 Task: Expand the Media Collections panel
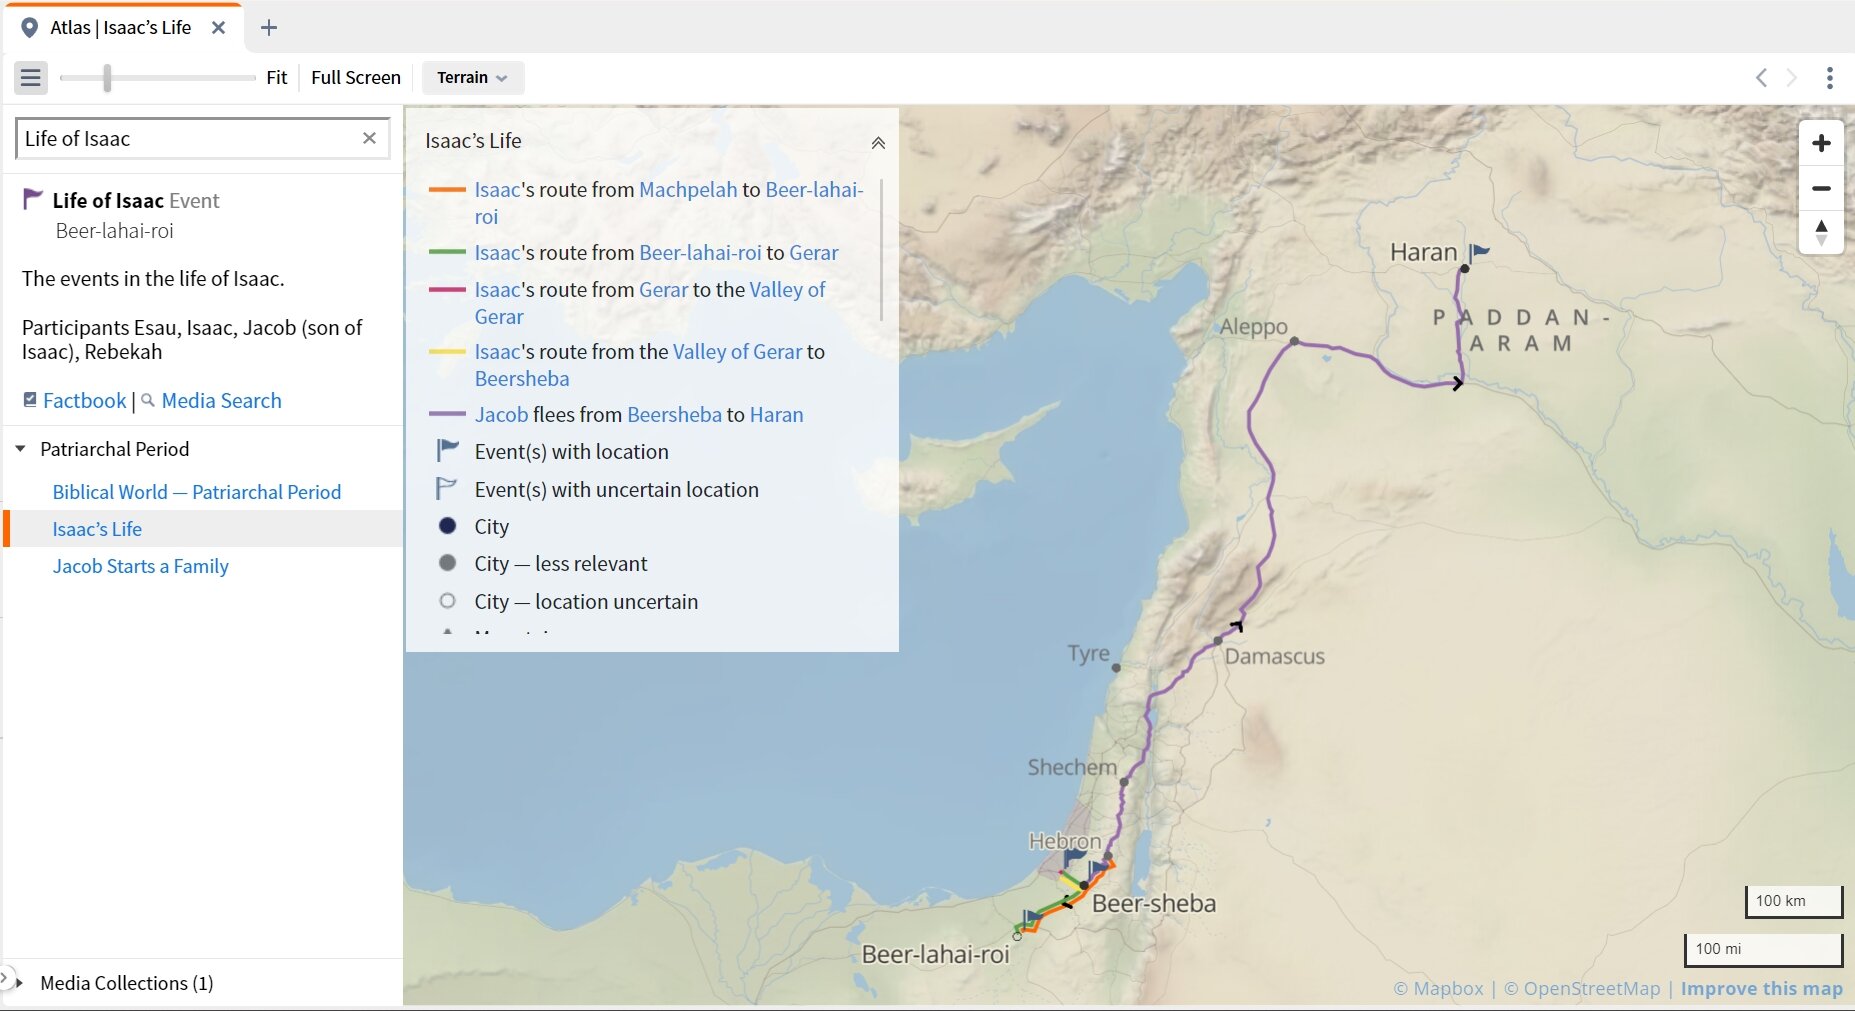(18, 983)
